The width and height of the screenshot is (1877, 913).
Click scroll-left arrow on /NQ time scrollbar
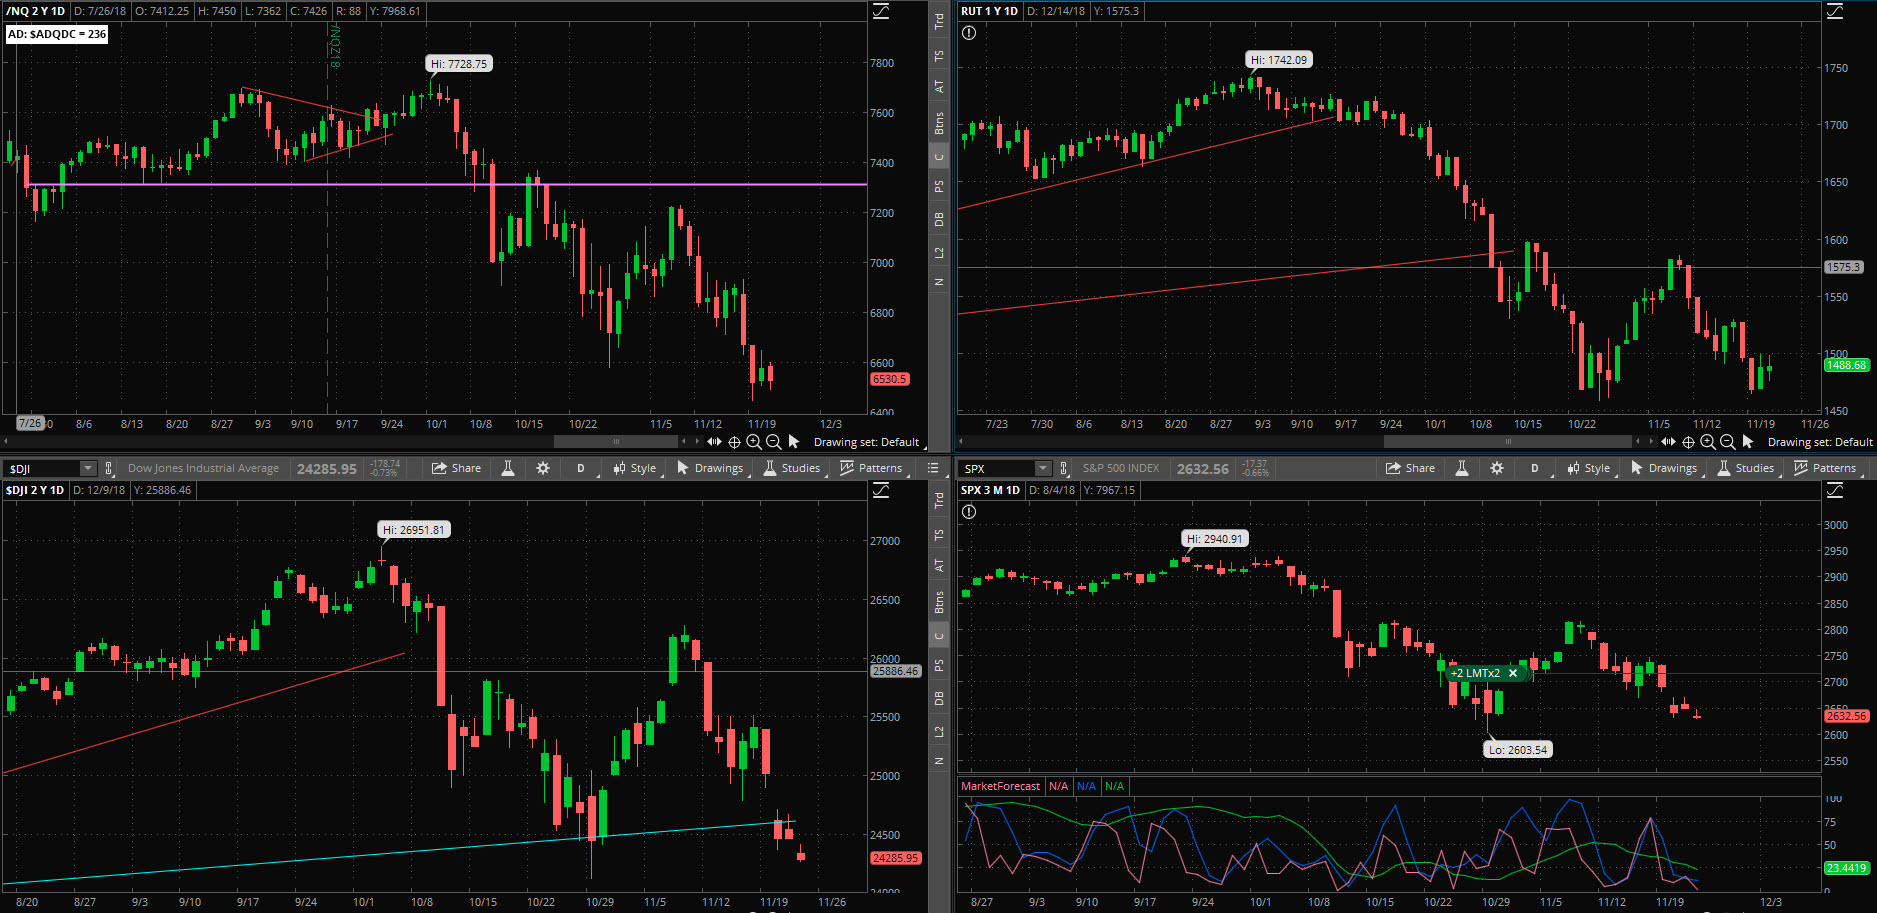tap(6, 441)
